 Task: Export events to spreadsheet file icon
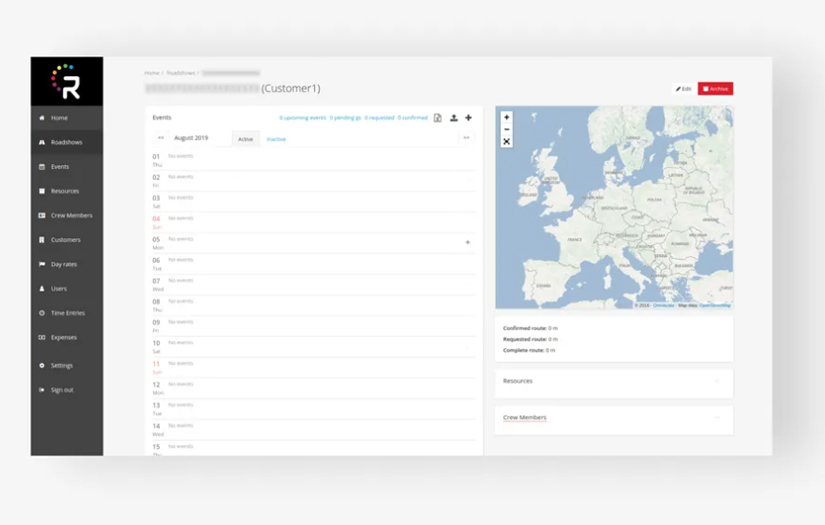point(438,118)
